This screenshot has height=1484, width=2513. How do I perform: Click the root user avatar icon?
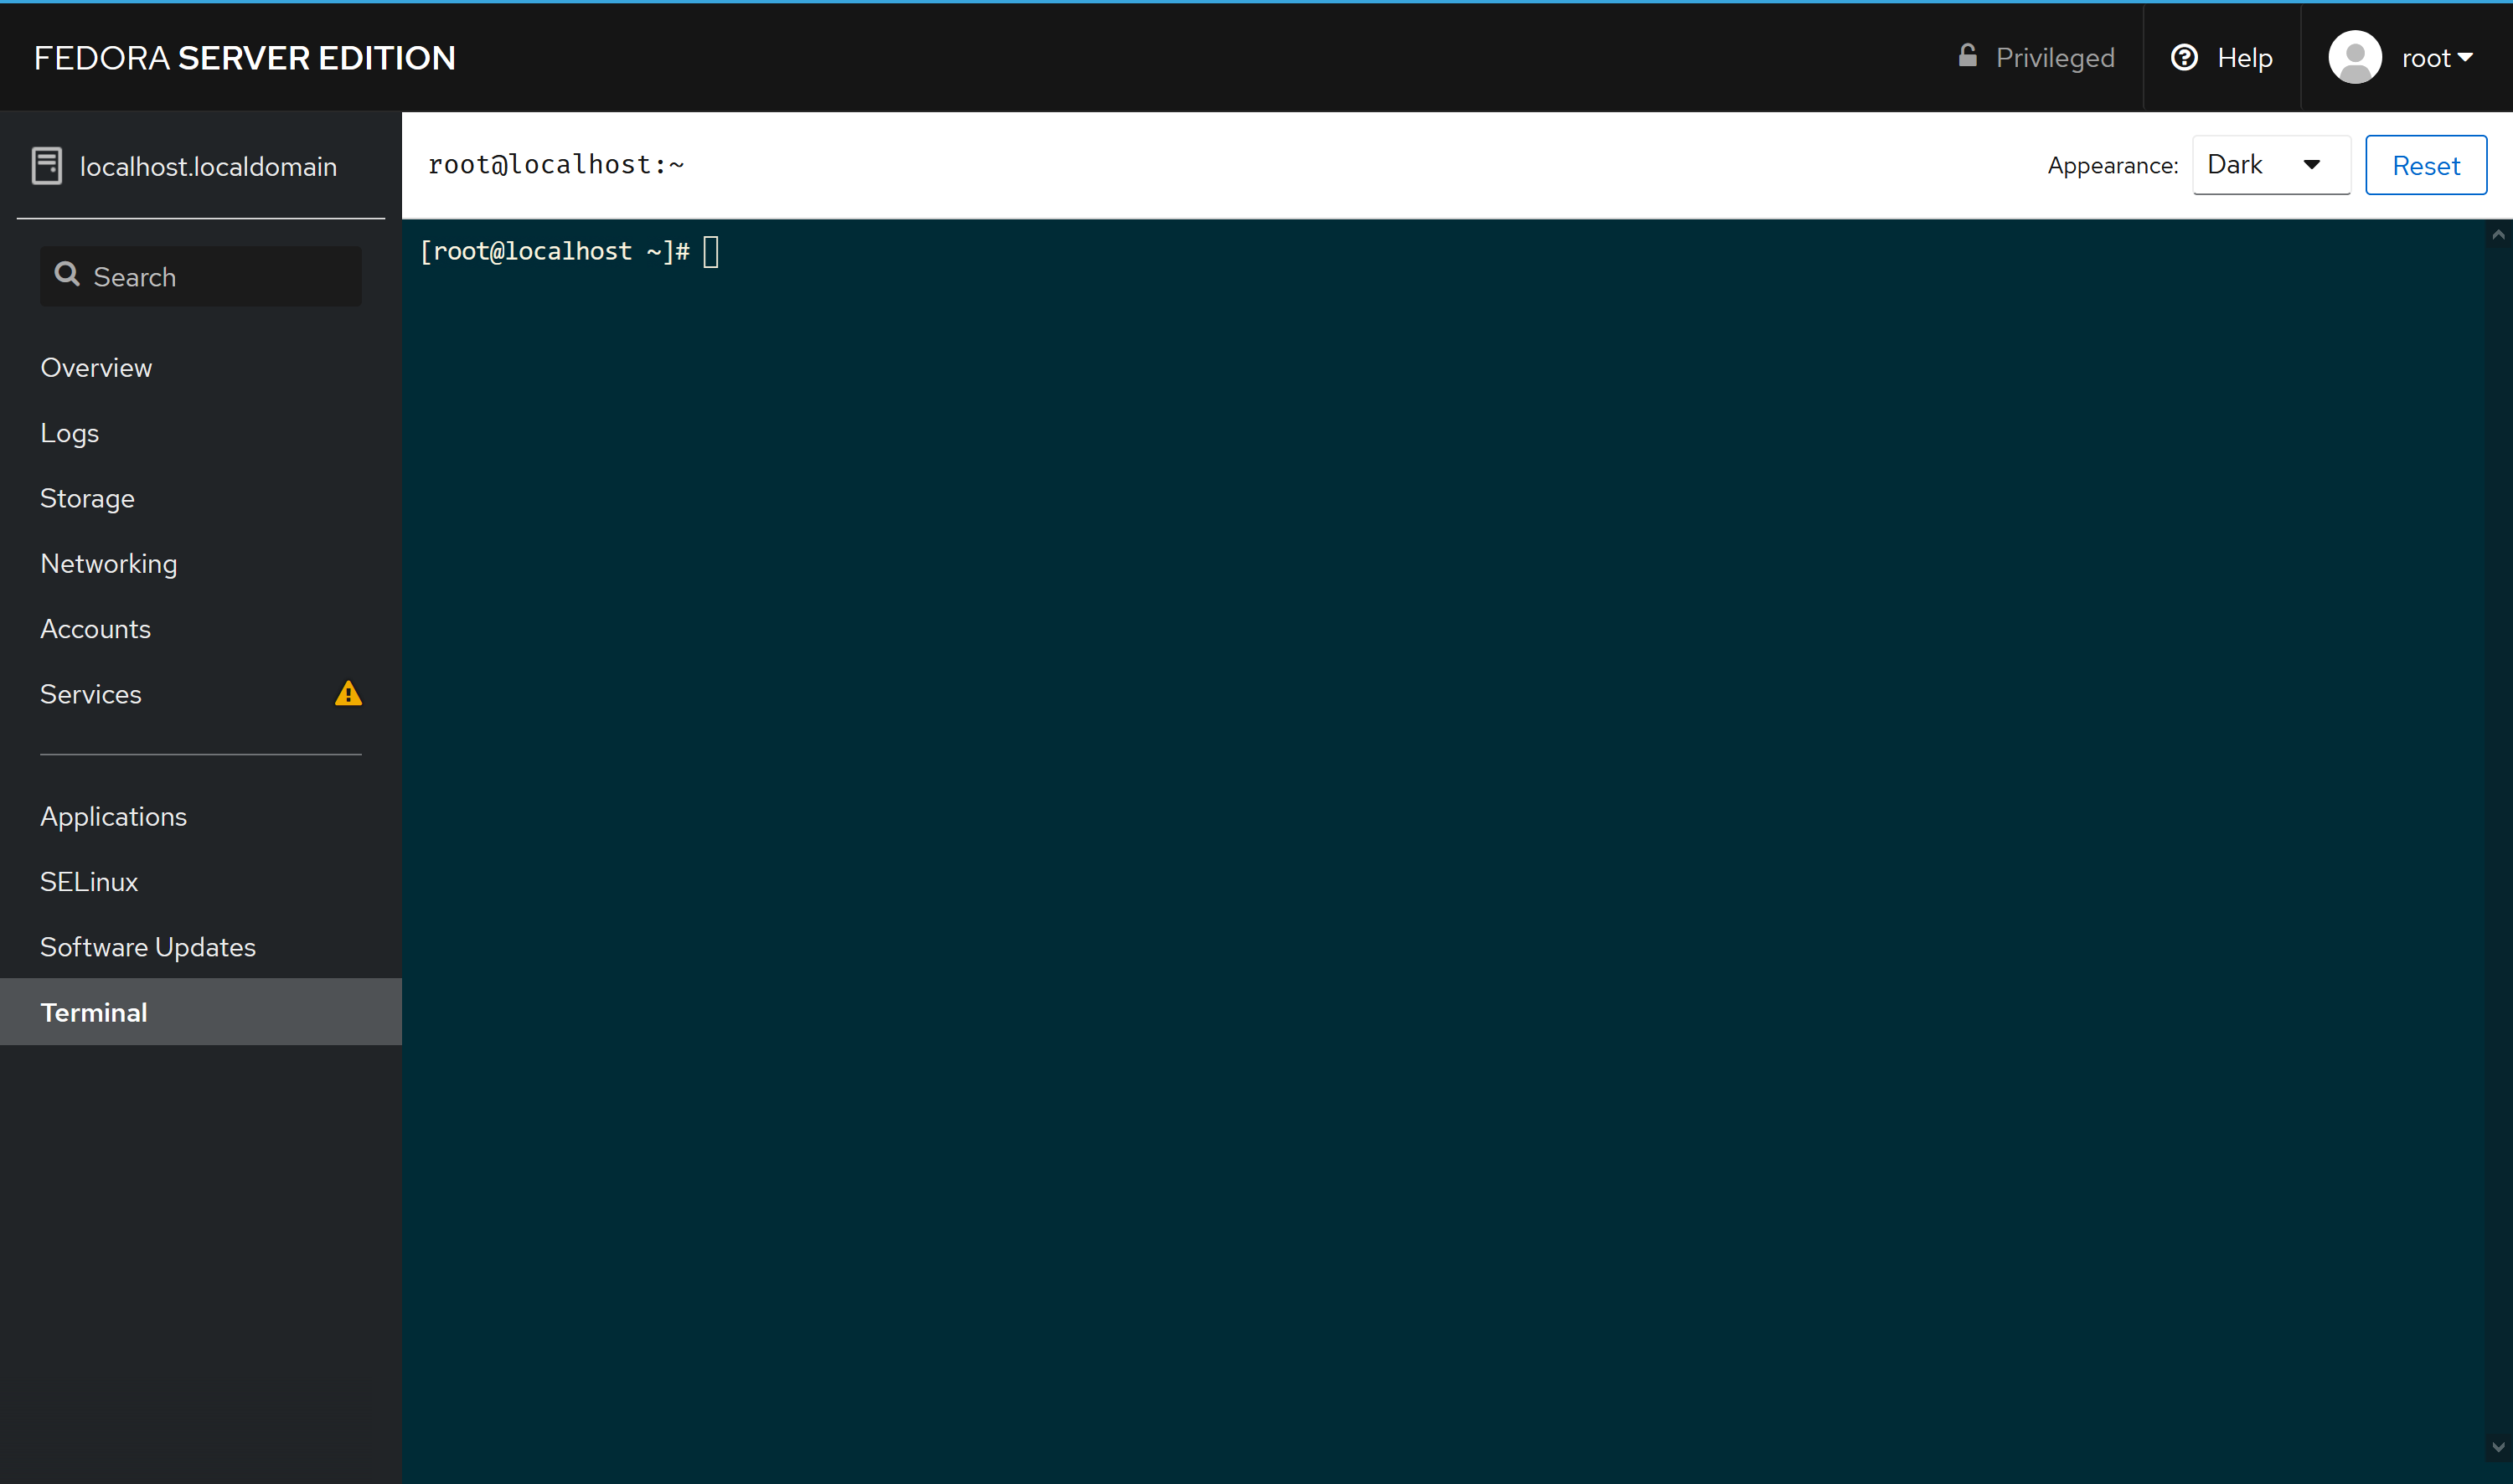tap(2354, 57)
